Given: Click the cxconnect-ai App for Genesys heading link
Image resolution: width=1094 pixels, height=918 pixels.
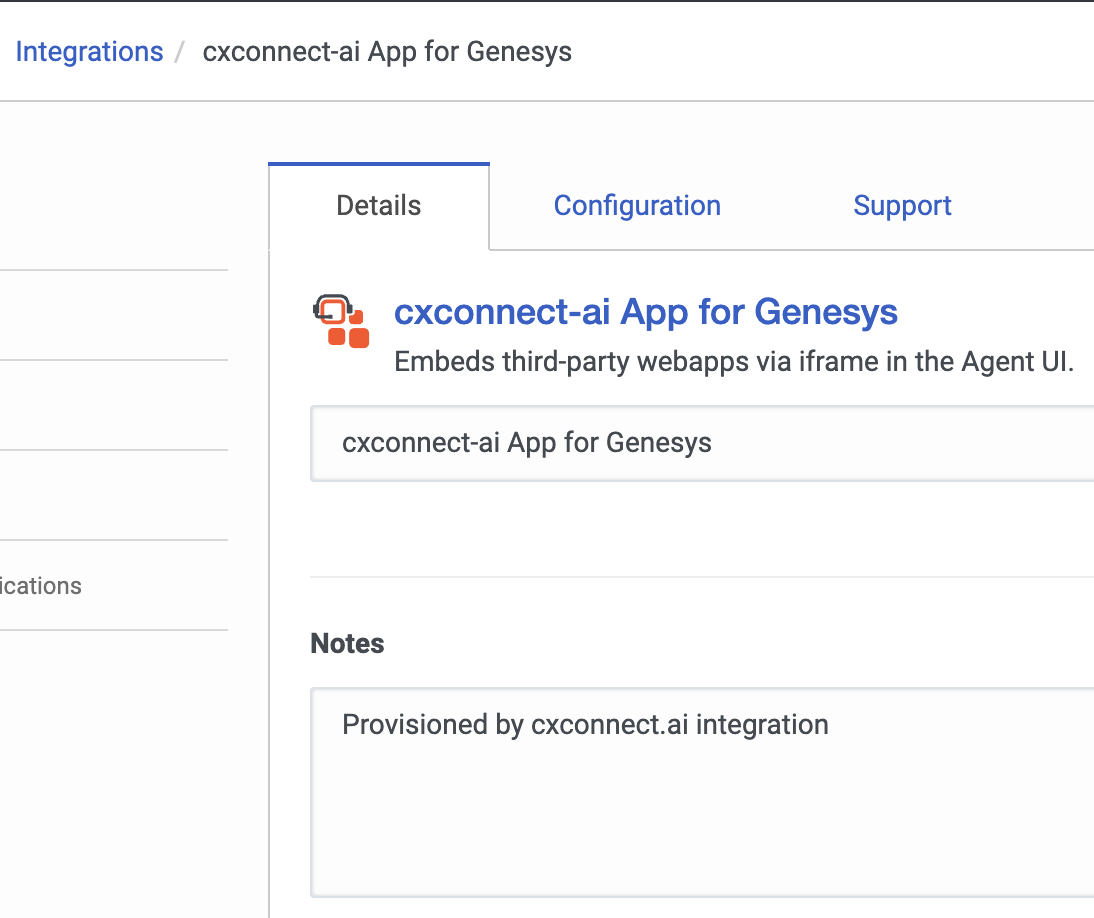Looking at the screenshot, I should (x=646, y=312).
